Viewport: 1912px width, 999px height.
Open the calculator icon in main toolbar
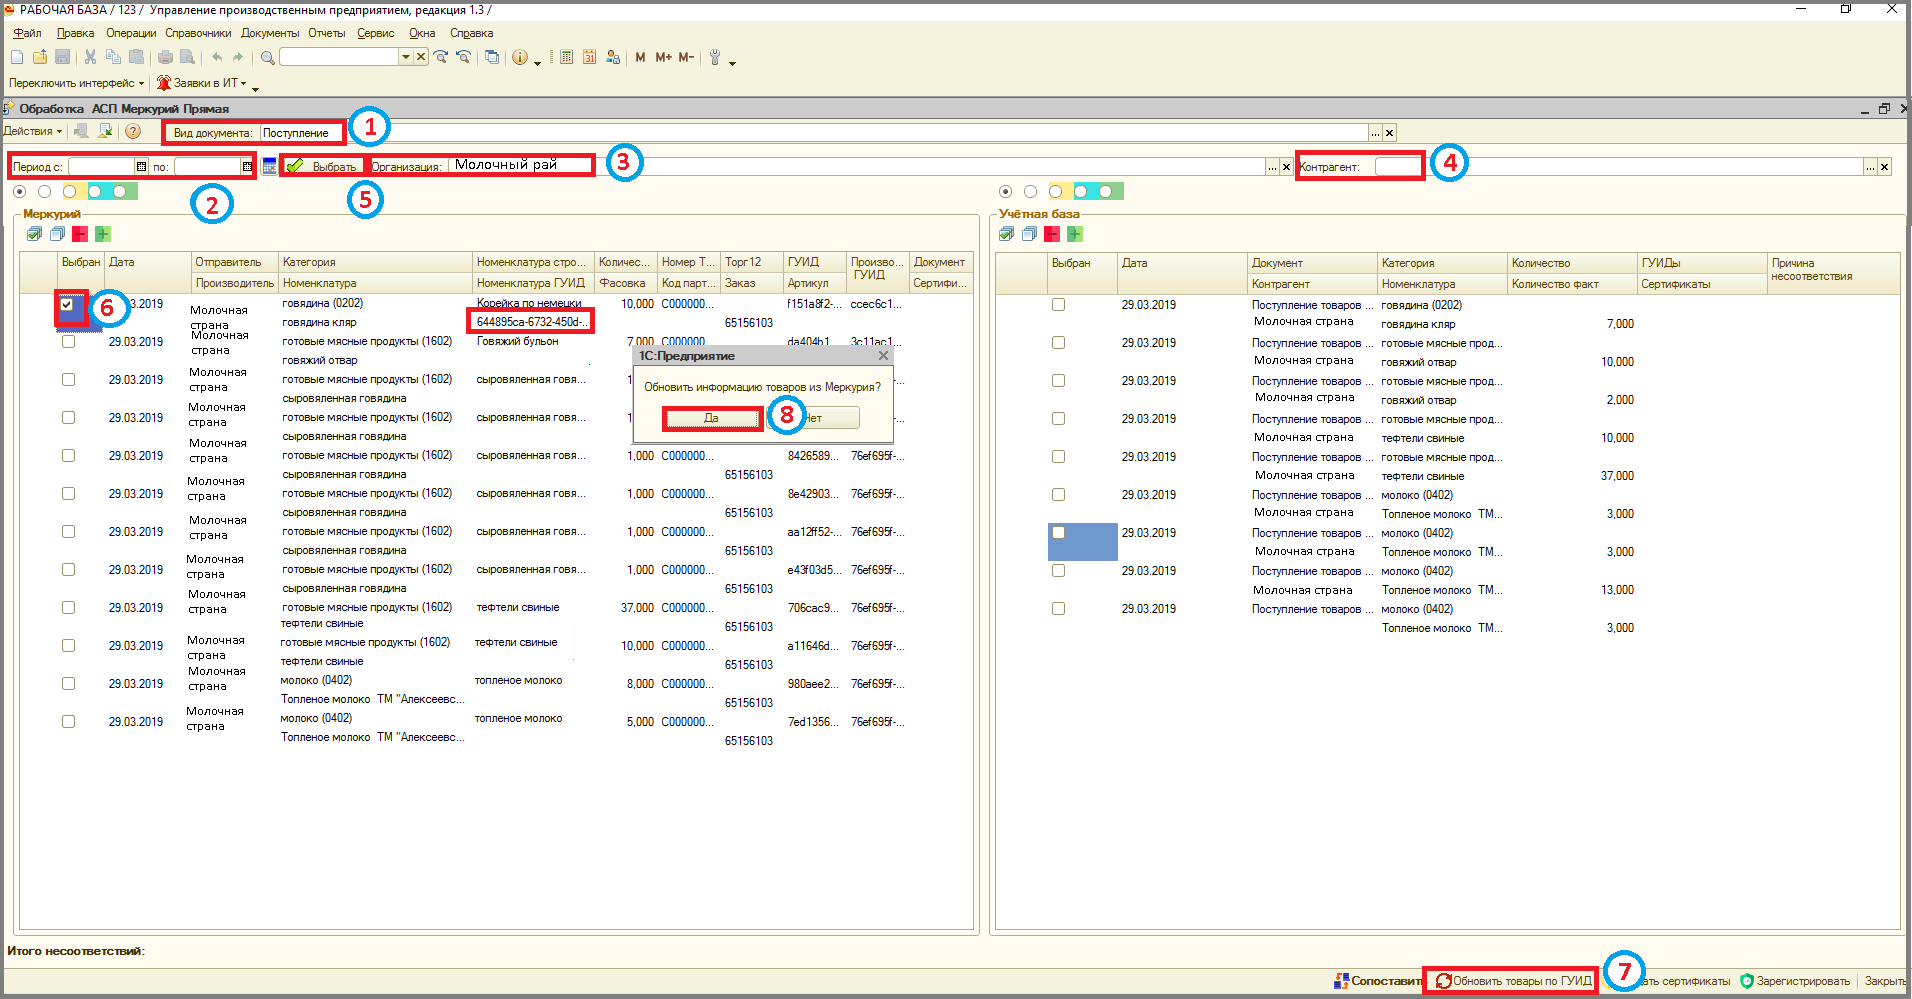click(566, 57)
